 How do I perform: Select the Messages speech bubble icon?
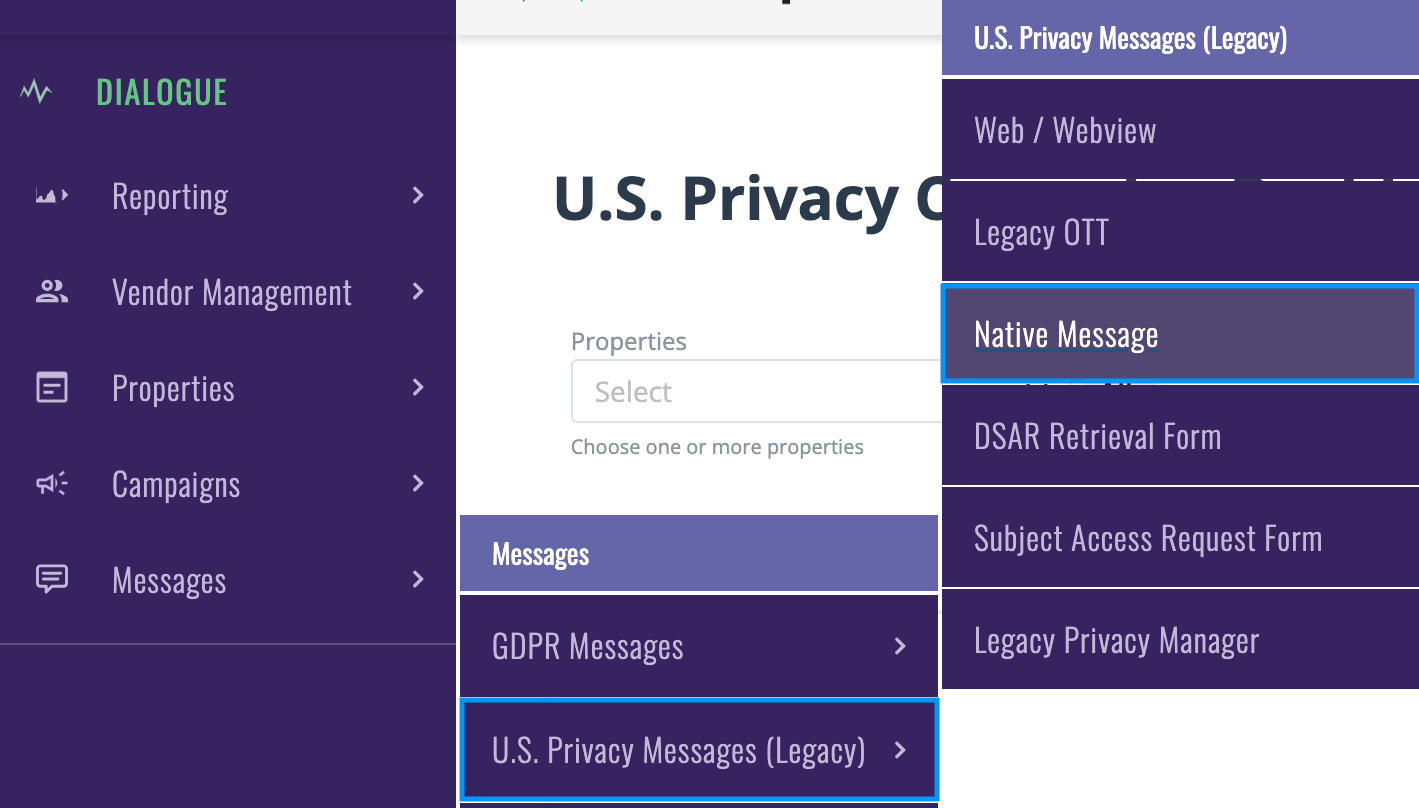click(x=52, y=579)
